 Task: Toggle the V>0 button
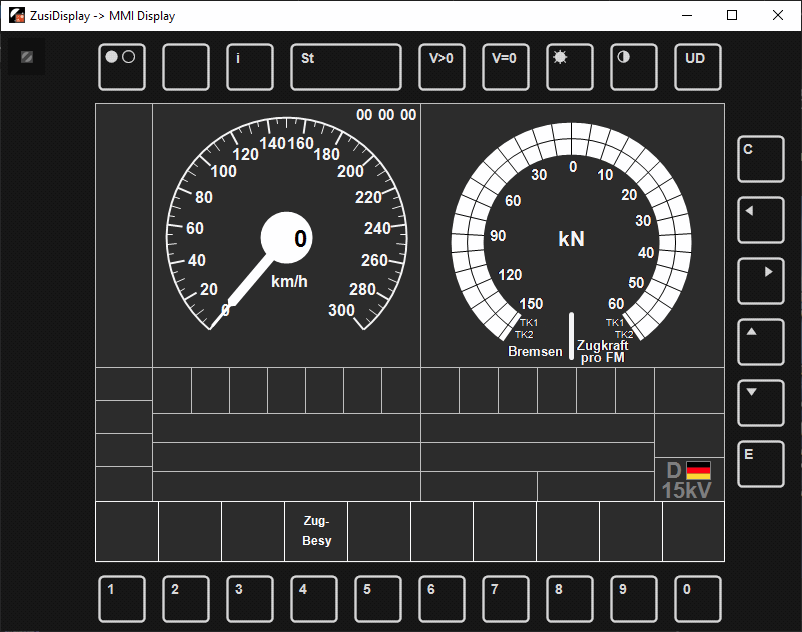(442, 67)
